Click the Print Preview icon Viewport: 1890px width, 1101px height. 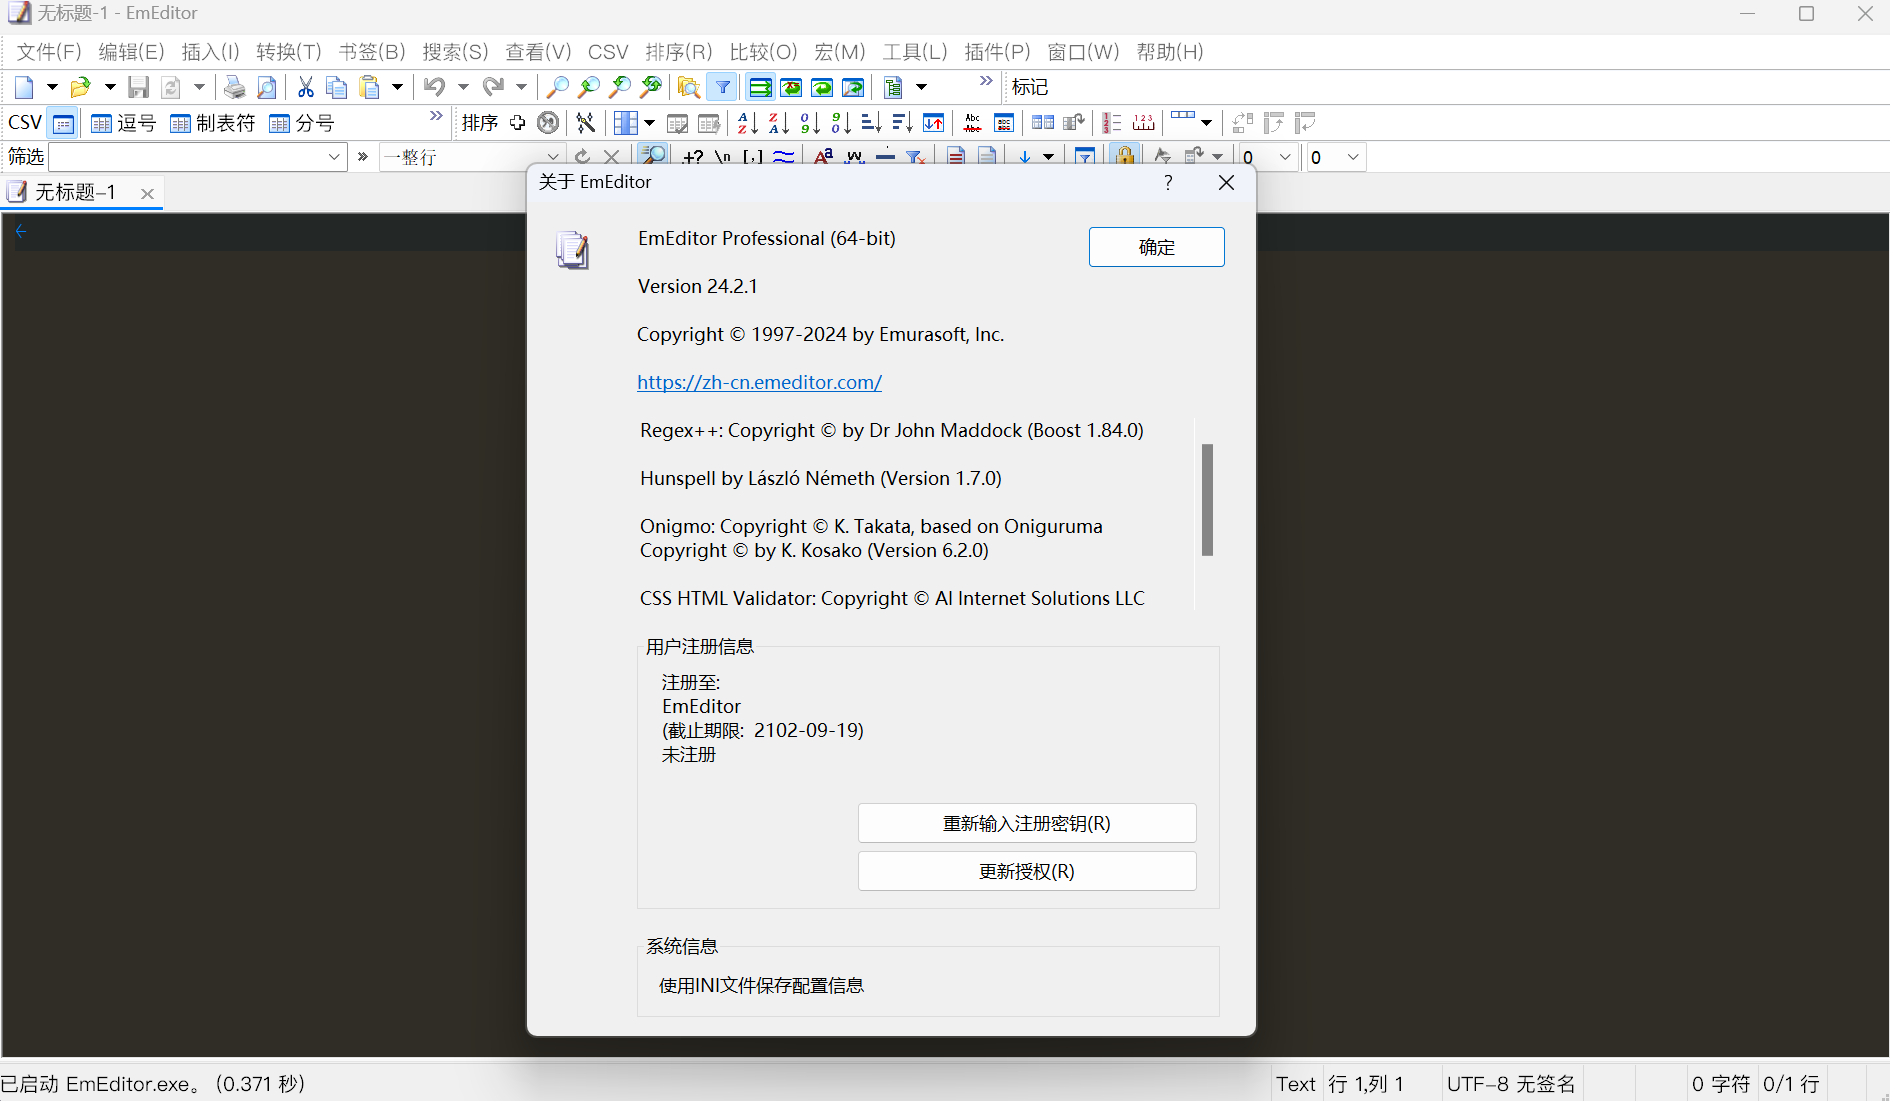[266, 88]
